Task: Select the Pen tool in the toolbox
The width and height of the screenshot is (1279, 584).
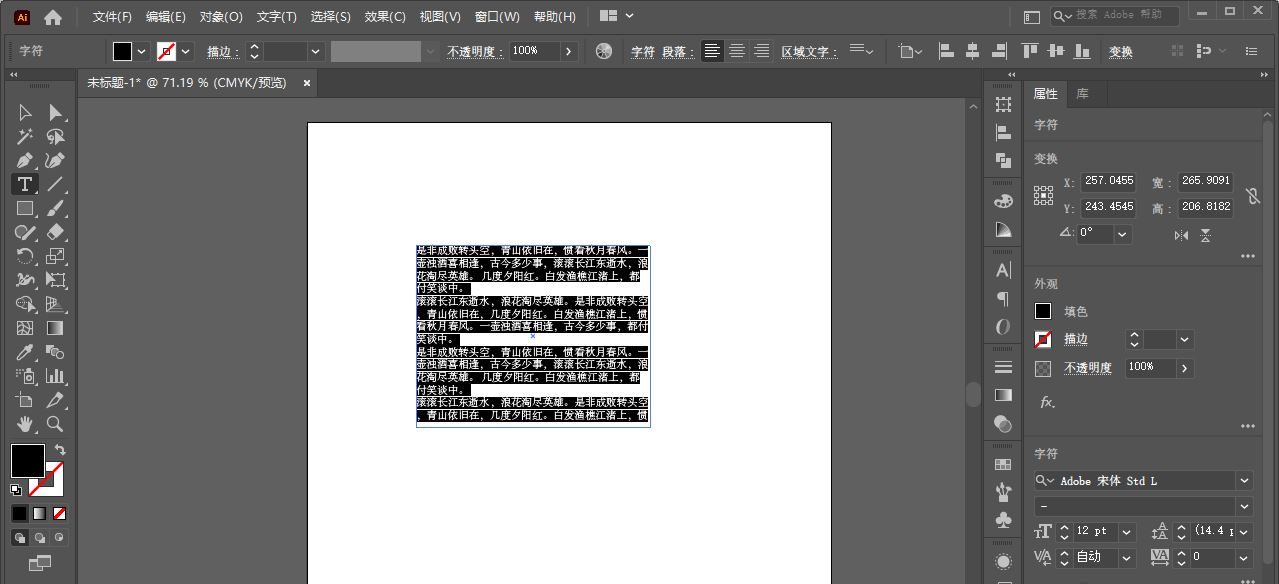Action: (x=25, y=161)
